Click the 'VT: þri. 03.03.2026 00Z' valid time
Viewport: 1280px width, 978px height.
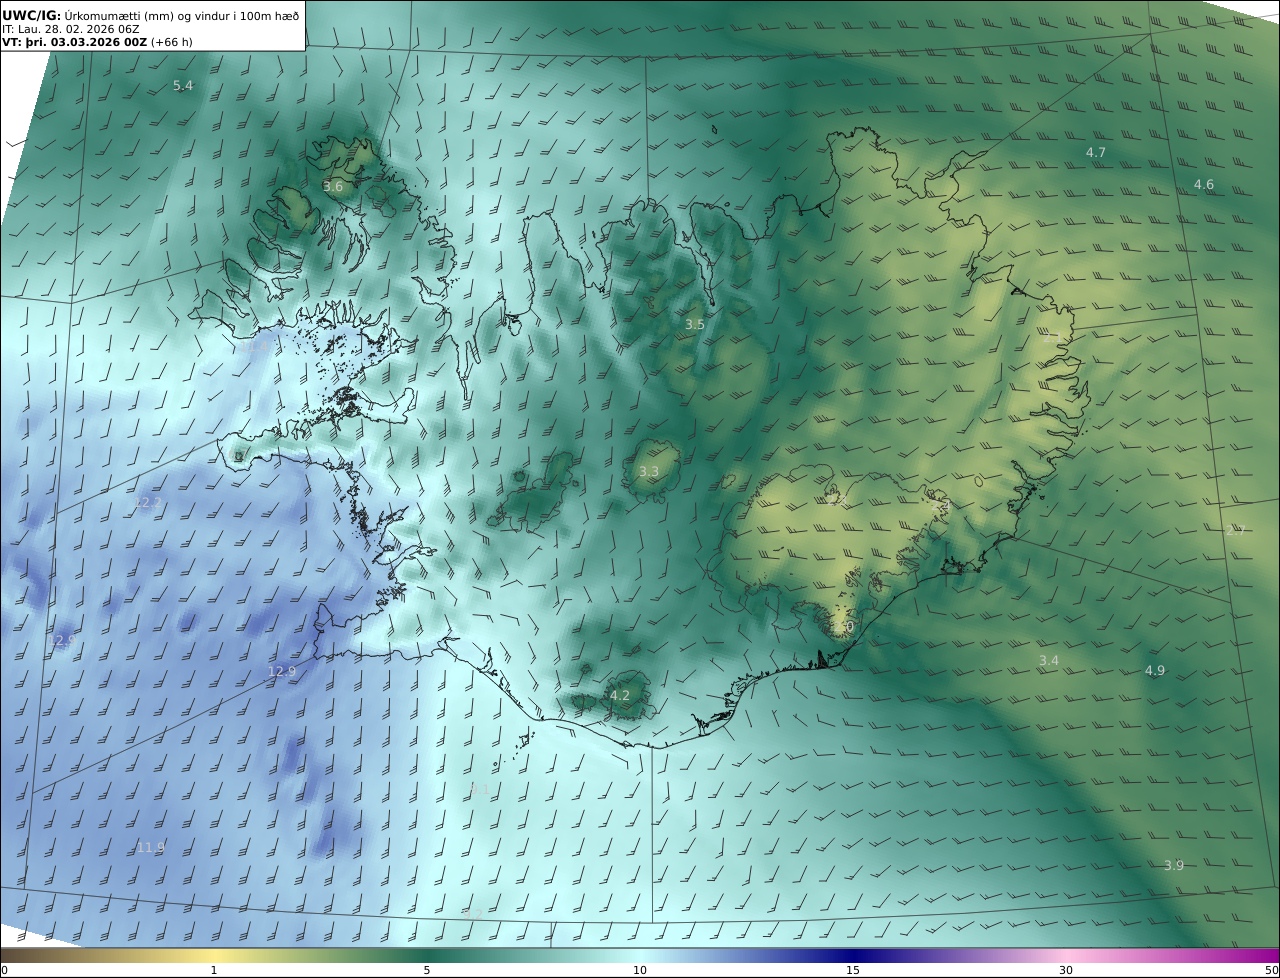[74, 42]
